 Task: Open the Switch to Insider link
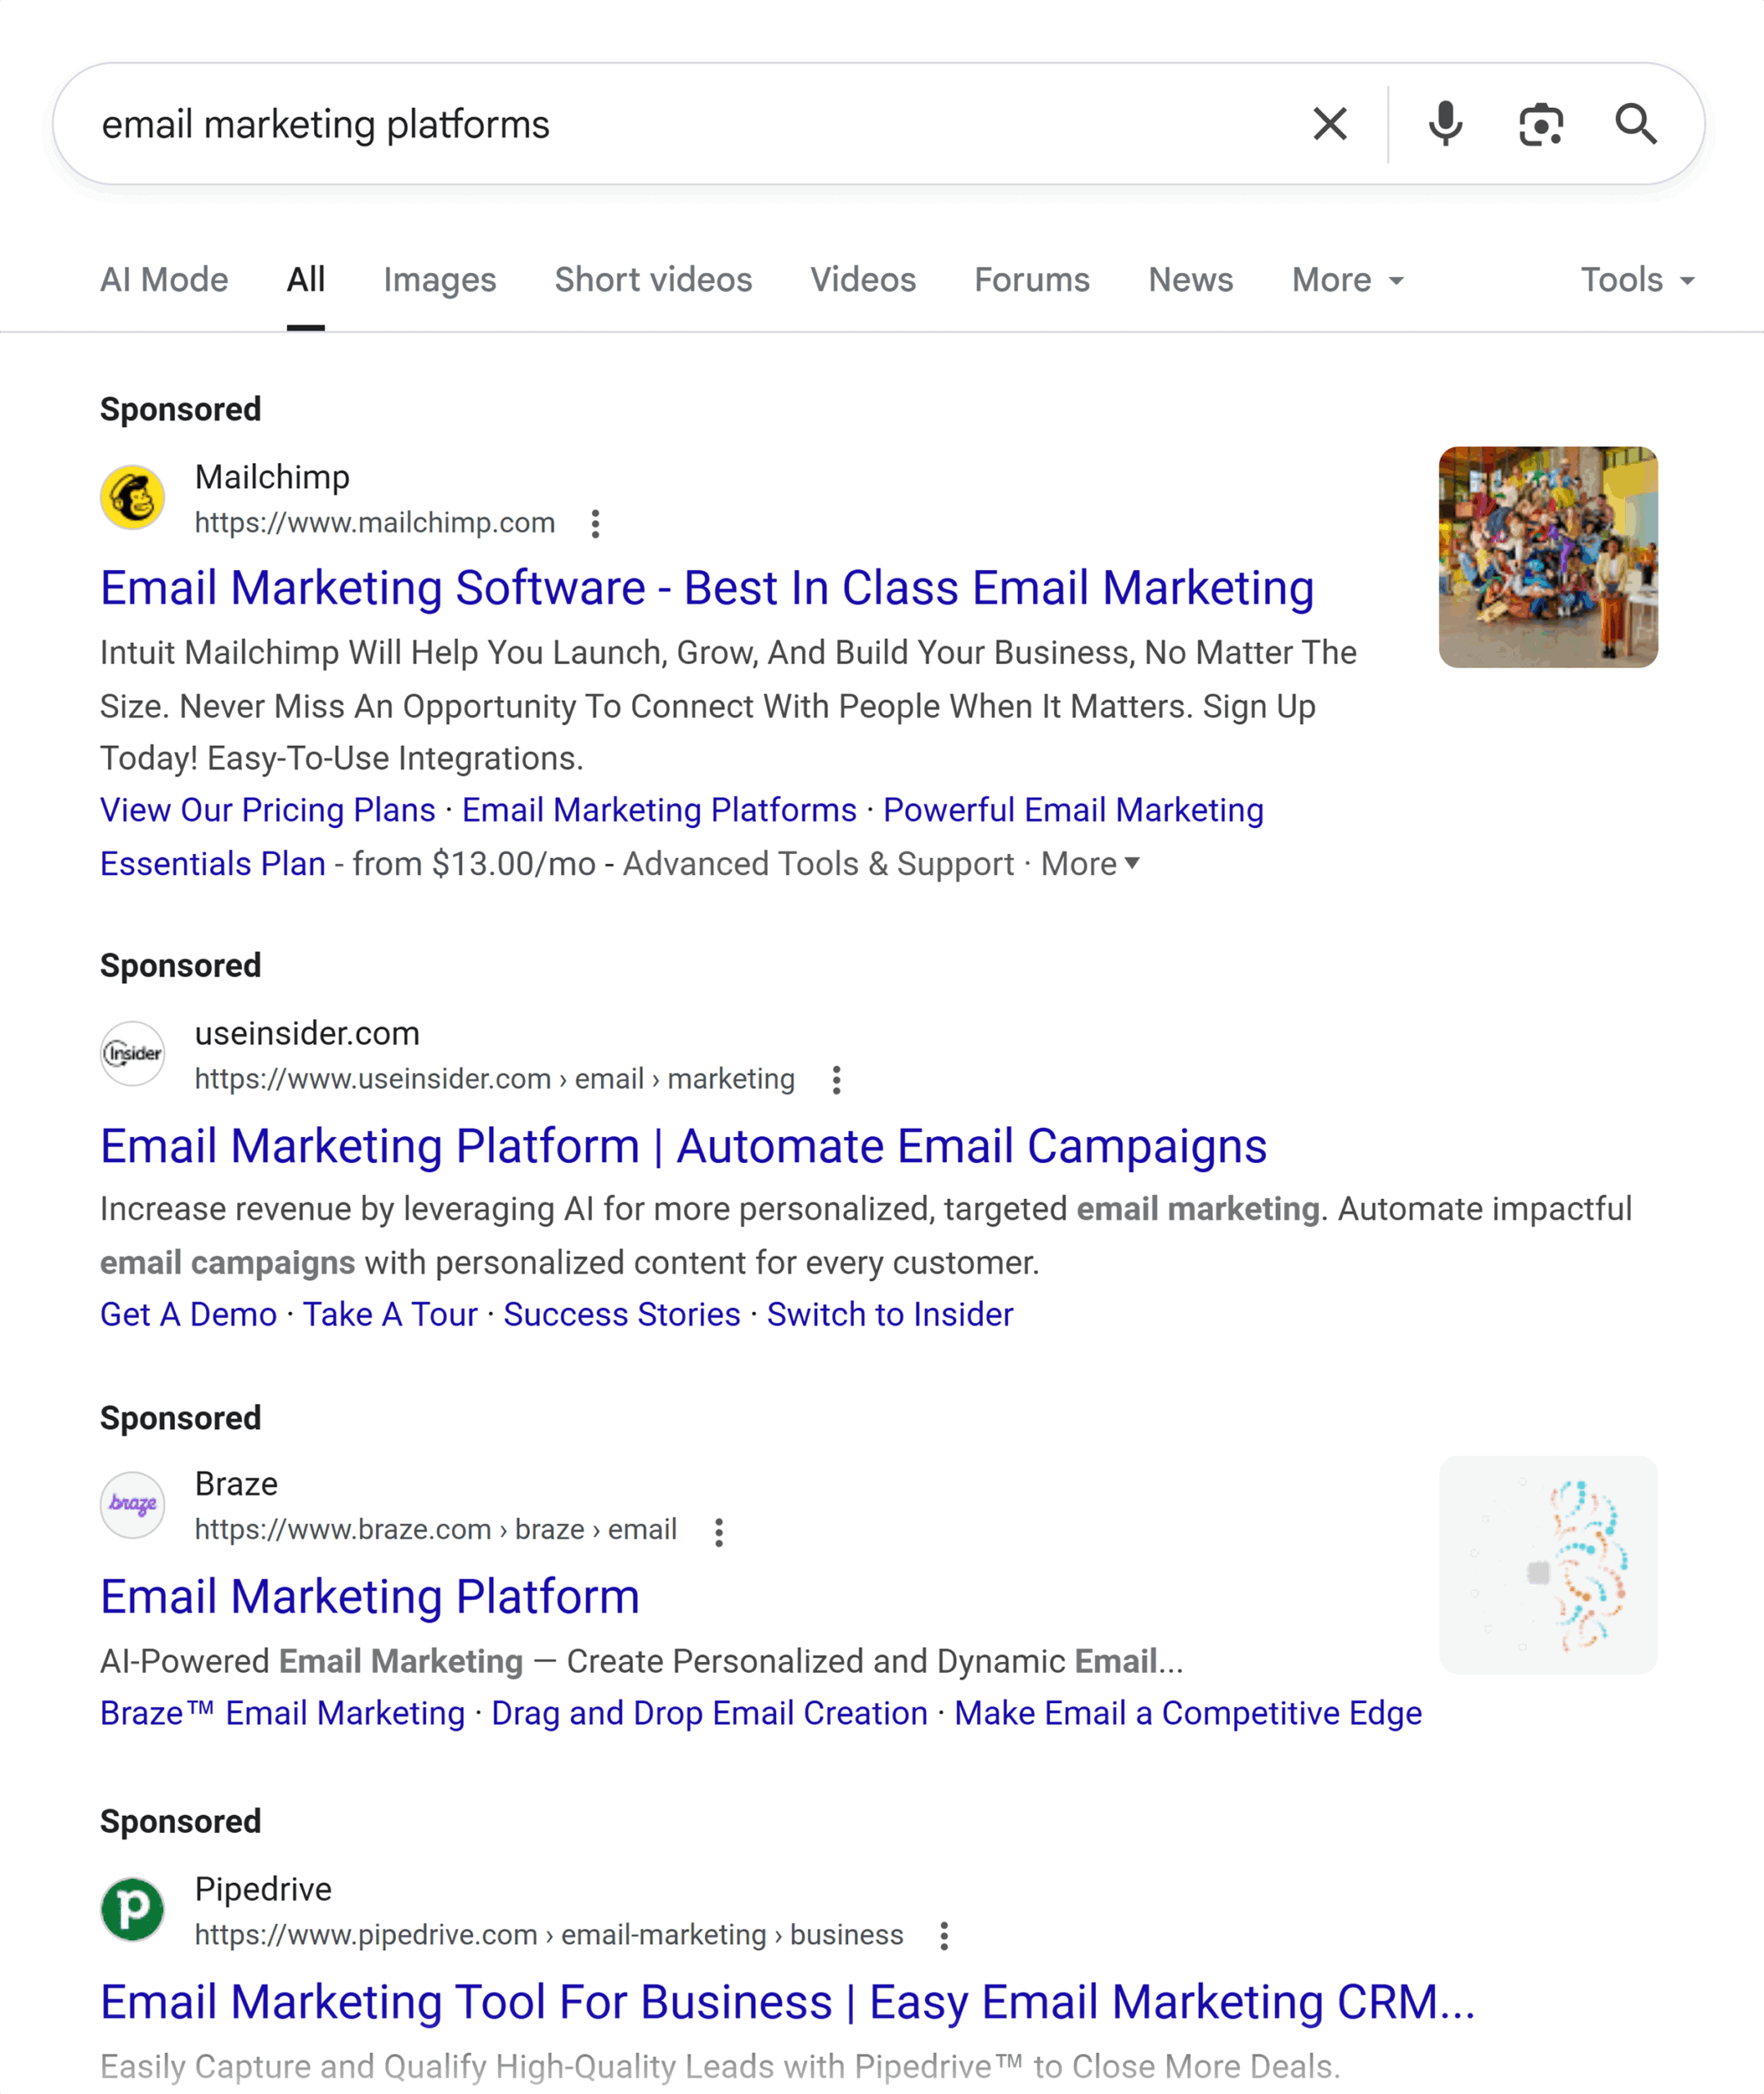(x=890, y=1315)
